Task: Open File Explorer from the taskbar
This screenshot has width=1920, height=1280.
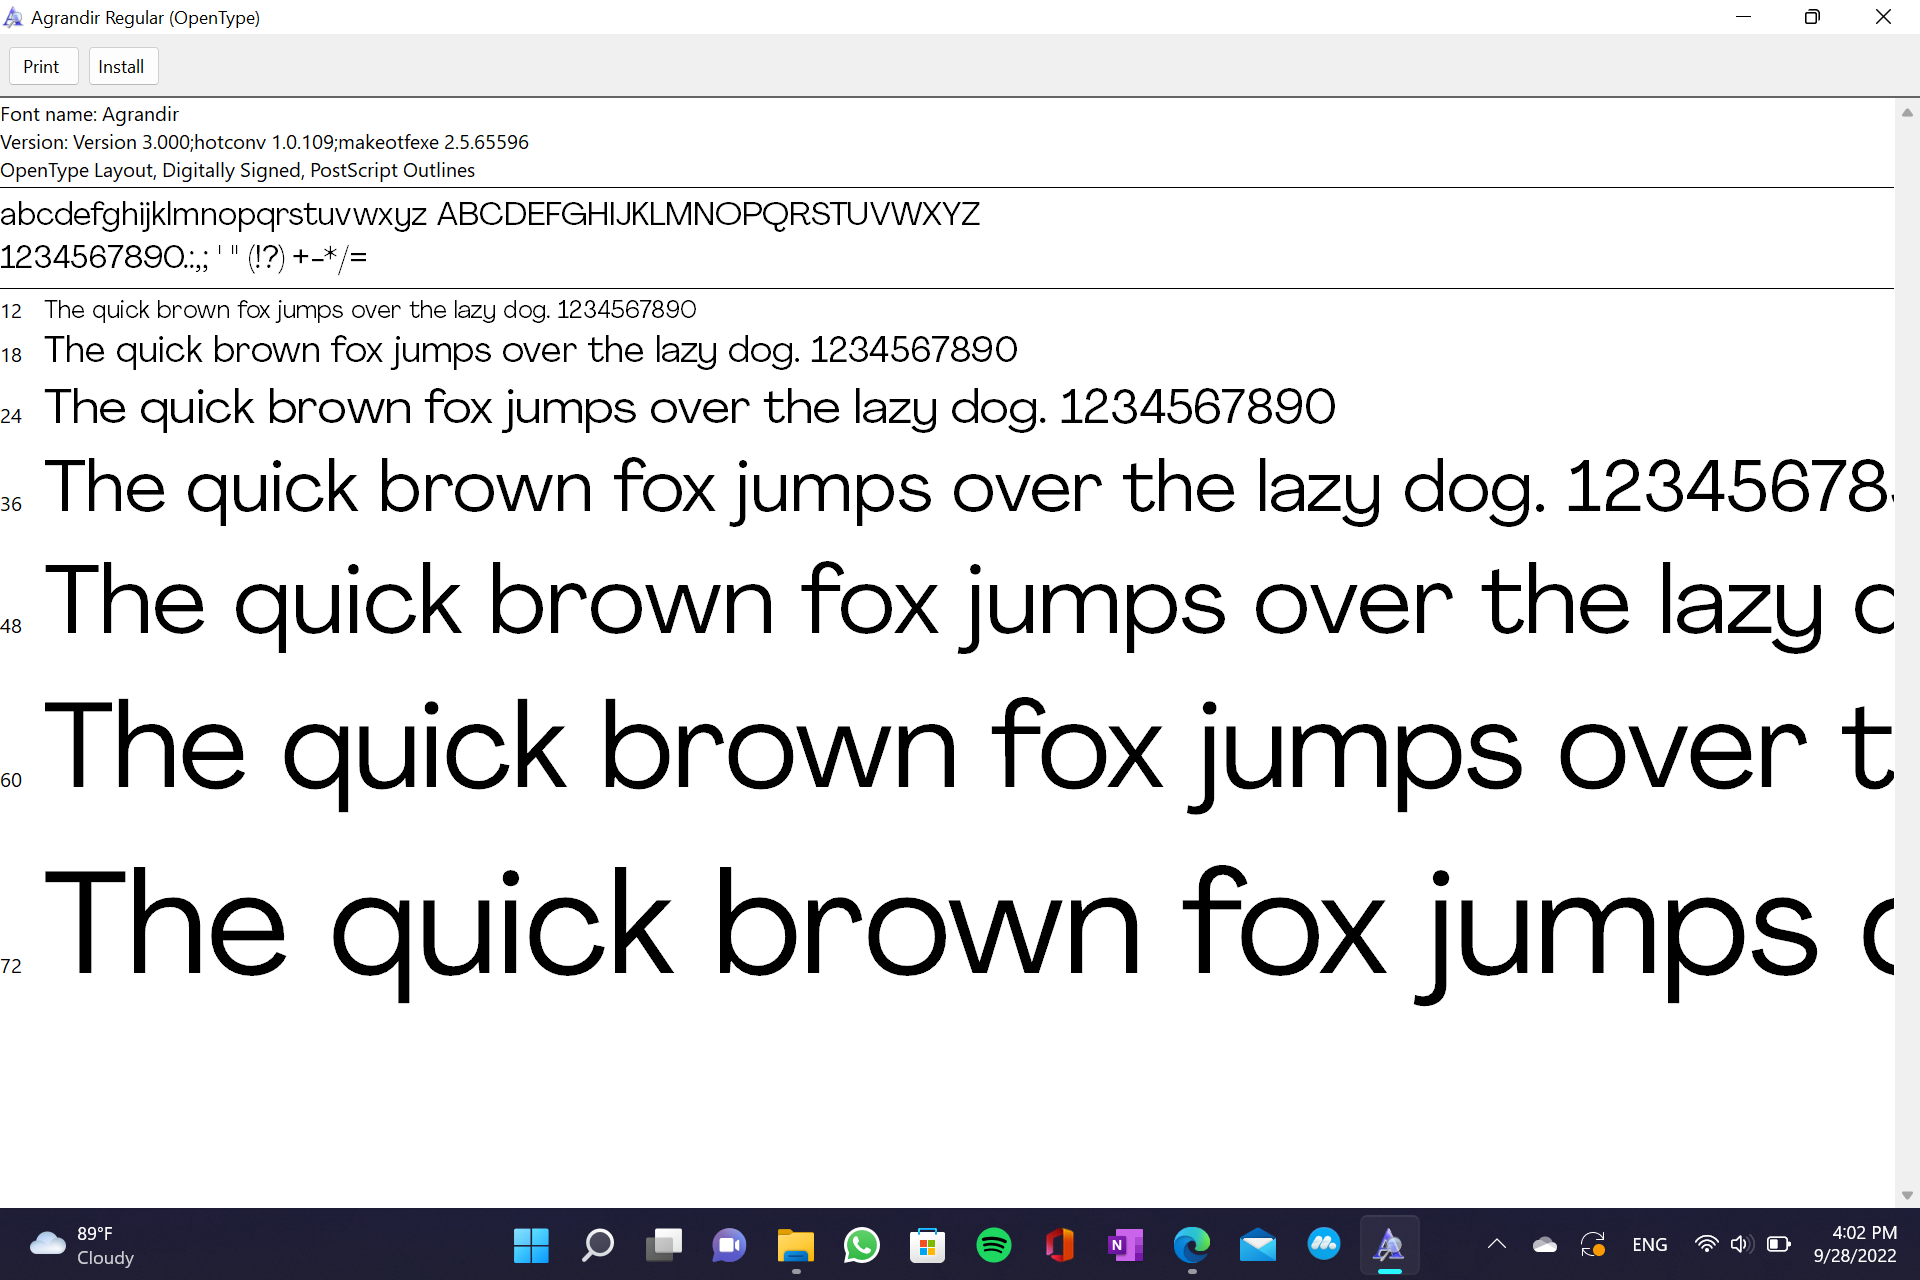Action: tap(796, 1245)
